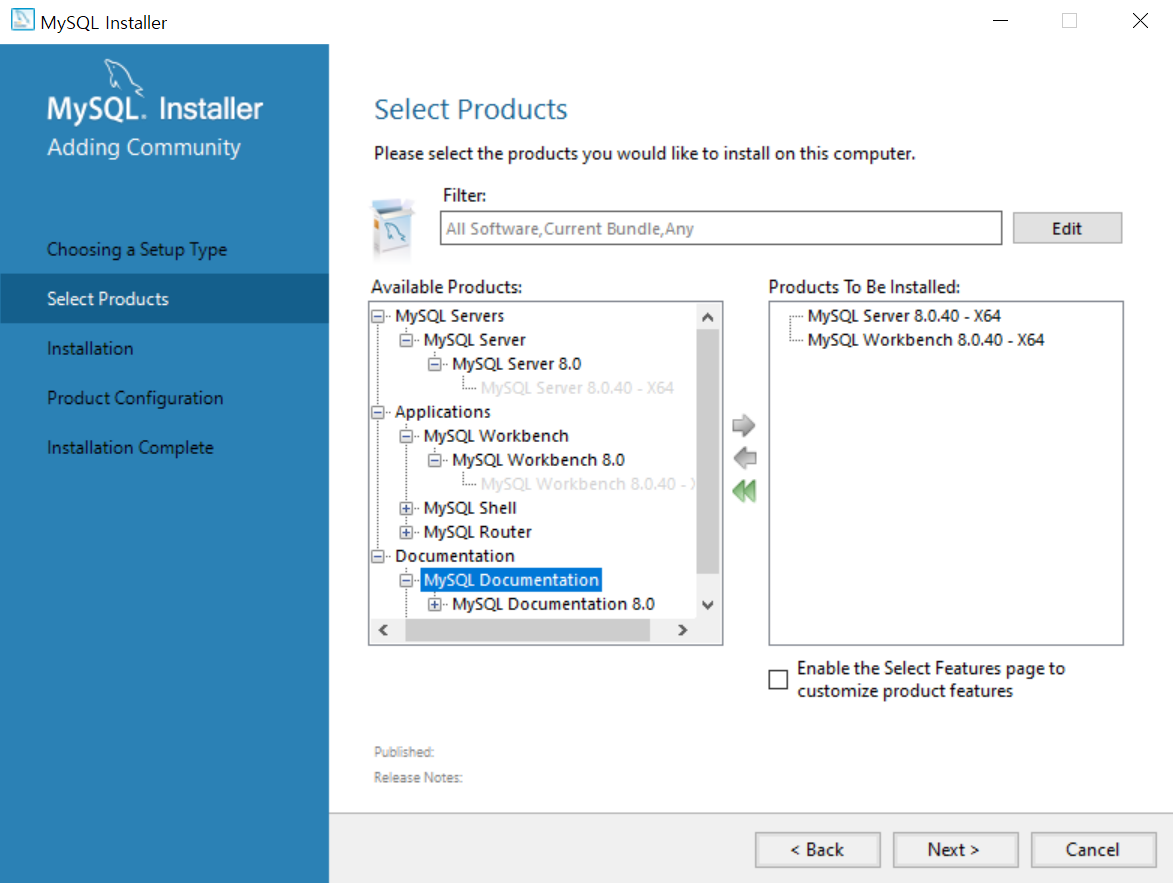
Task: Expand the MySQL Documentation 8.0 node
Action: [x=435, y=605]
